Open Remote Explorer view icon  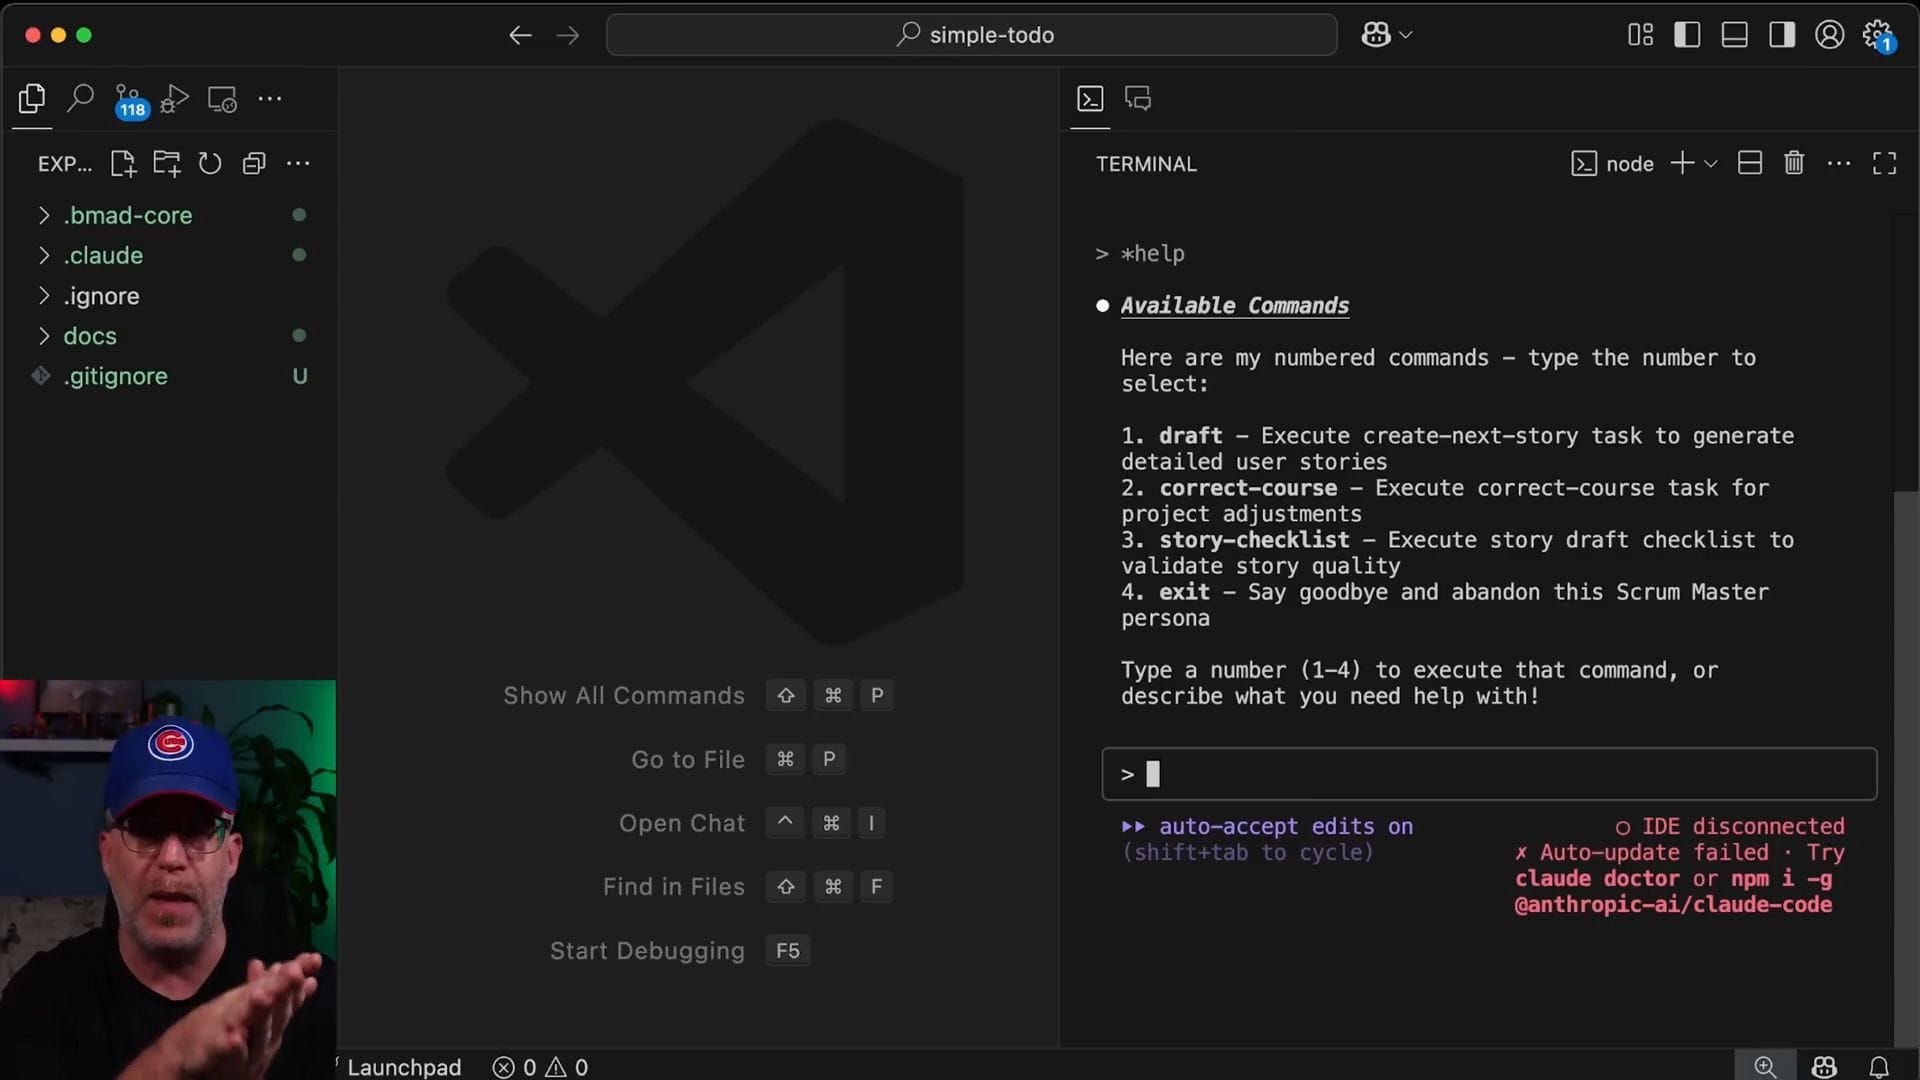point(222,99)
